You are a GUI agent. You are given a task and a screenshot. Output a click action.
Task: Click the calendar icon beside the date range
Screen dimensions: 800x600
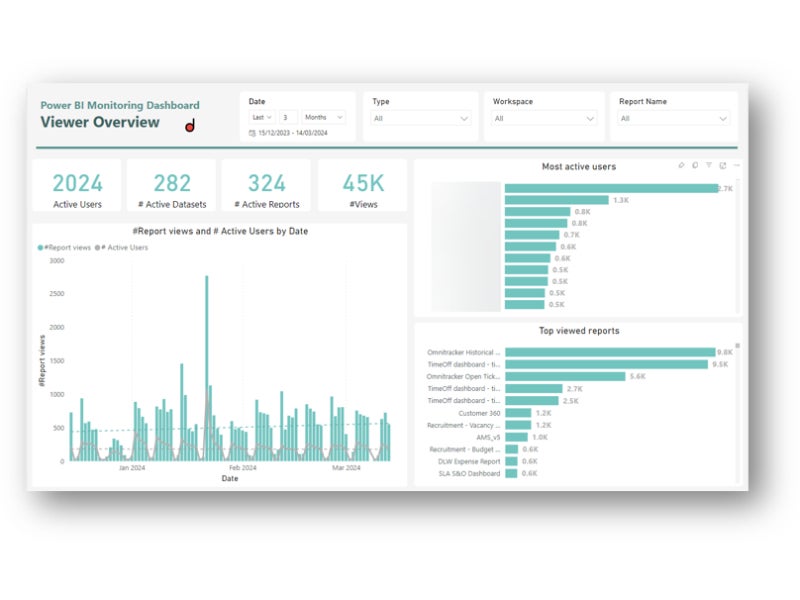252,133
